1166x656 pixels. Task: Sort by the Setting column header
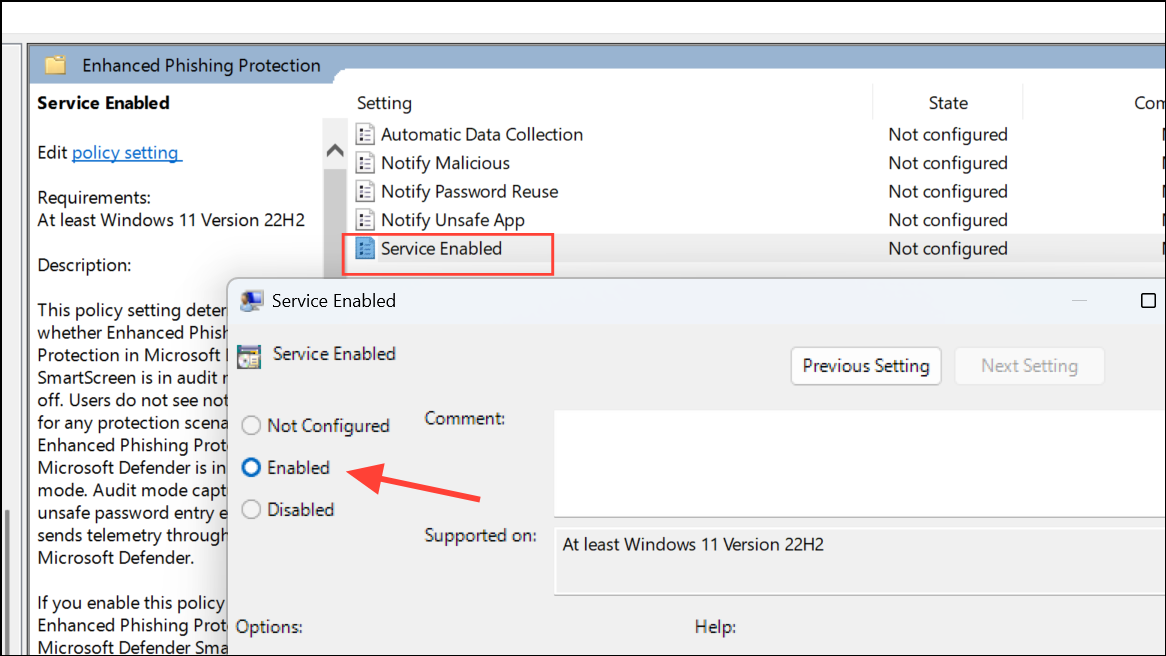point(384,103)
